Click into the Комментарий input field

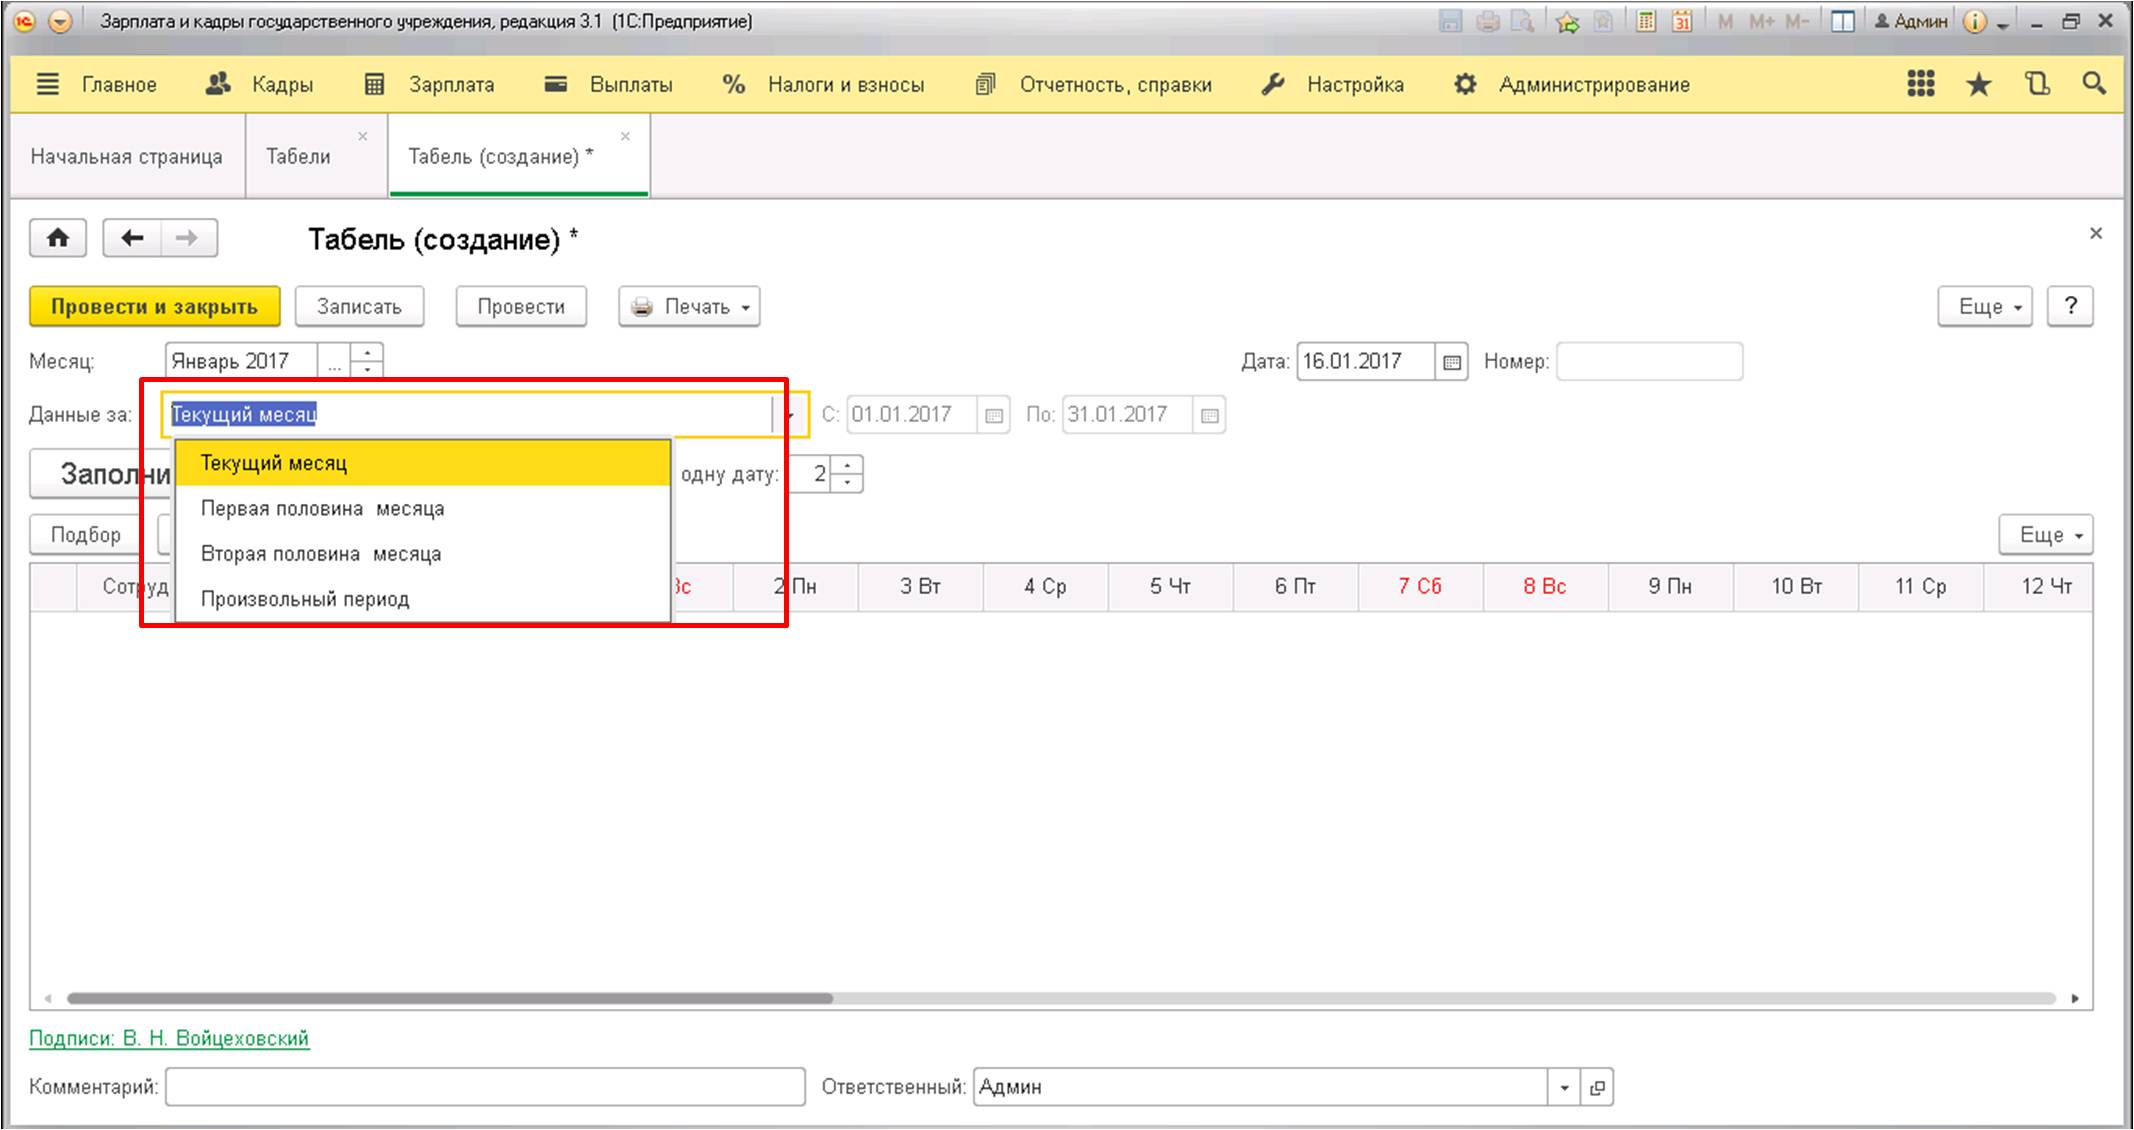click(485, 1087)
